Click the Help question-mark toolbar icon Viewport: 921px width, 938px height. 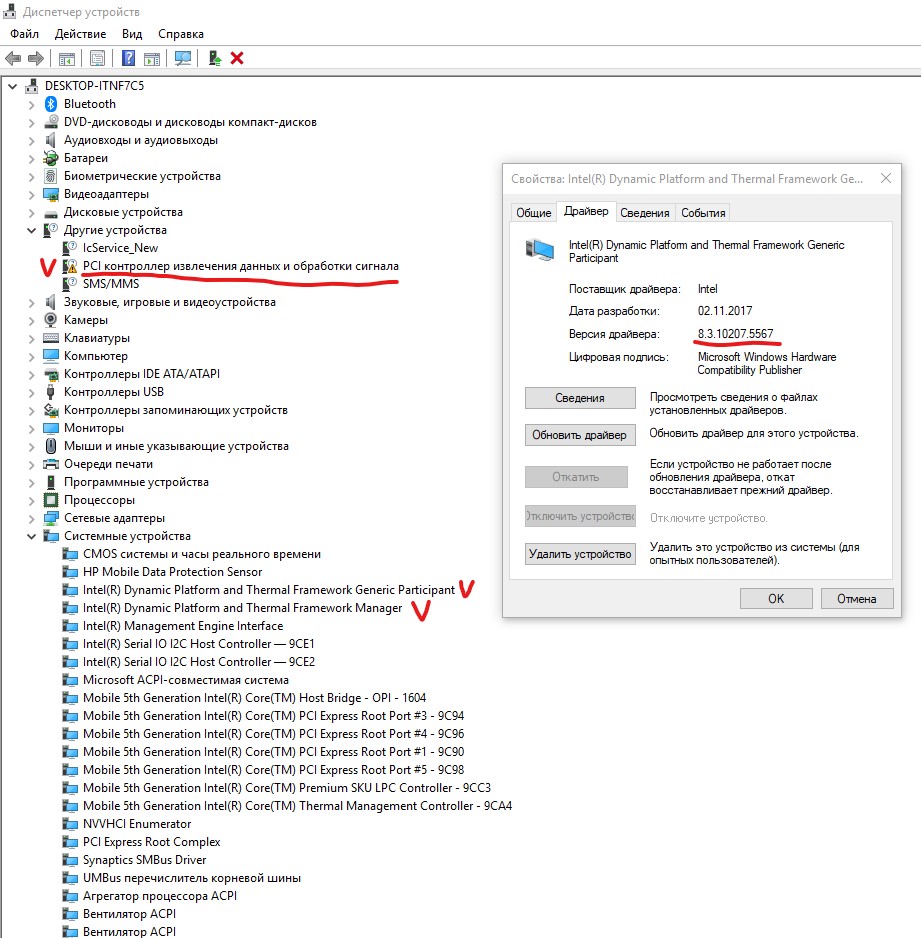point(128,59)
